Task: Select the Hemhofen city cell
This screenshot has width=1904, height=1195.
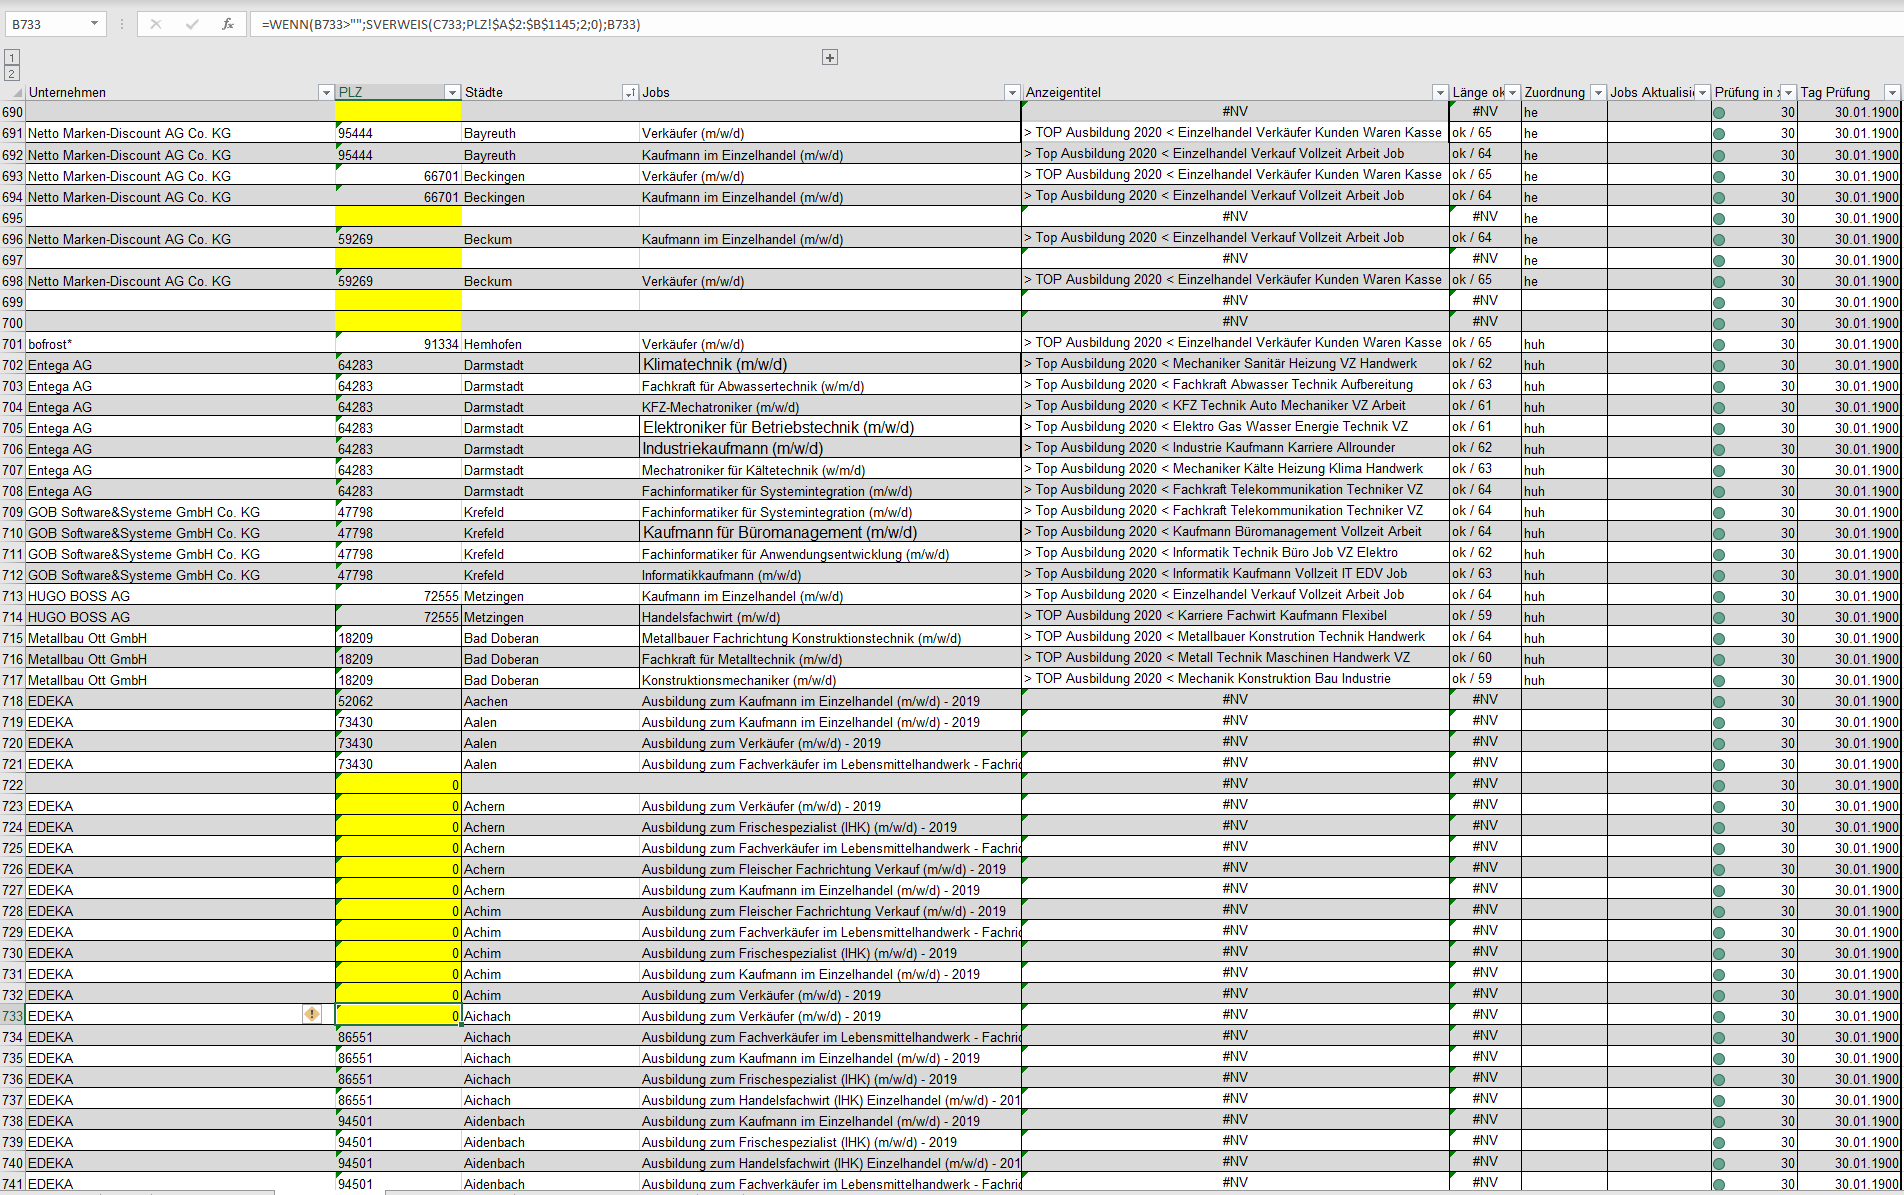Action: point(550,344)
